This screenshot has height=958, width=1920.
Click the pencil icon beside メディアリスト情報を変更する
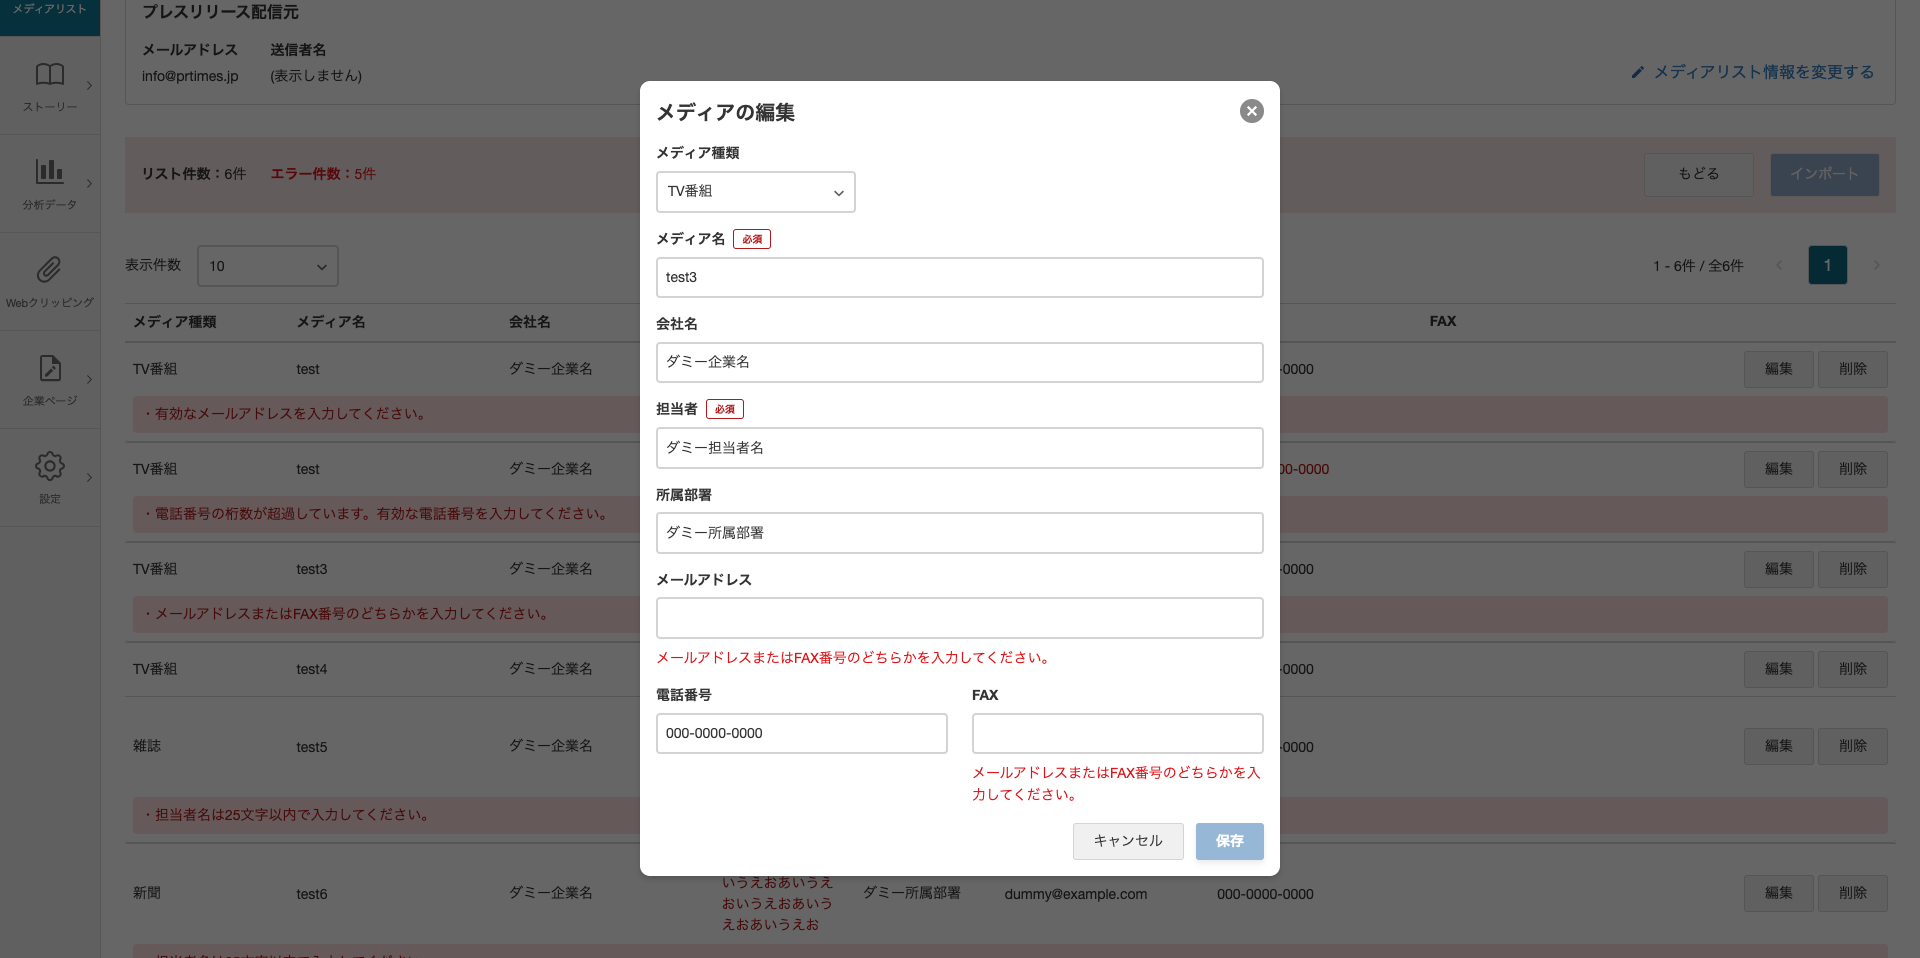coord(1637,72)
